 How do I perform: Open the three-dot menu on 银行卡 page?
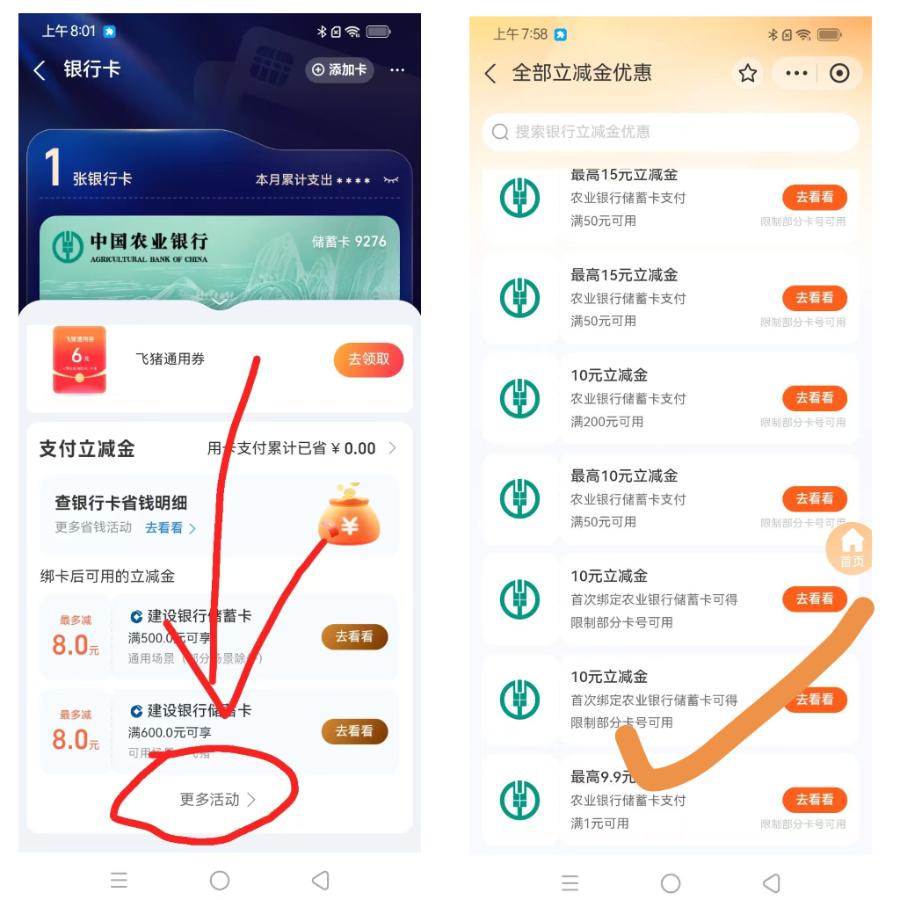pyautogui.click(x=397, y=70)
